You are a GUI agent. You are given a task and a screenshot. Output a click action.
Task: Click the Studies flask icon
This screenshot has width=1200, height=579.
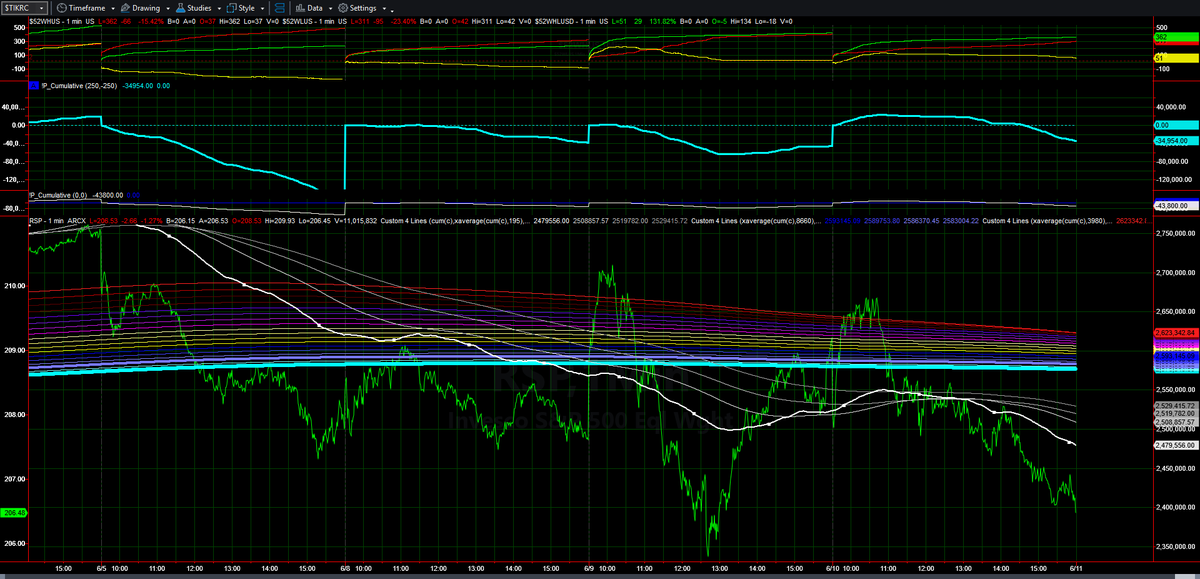point(180,7)
